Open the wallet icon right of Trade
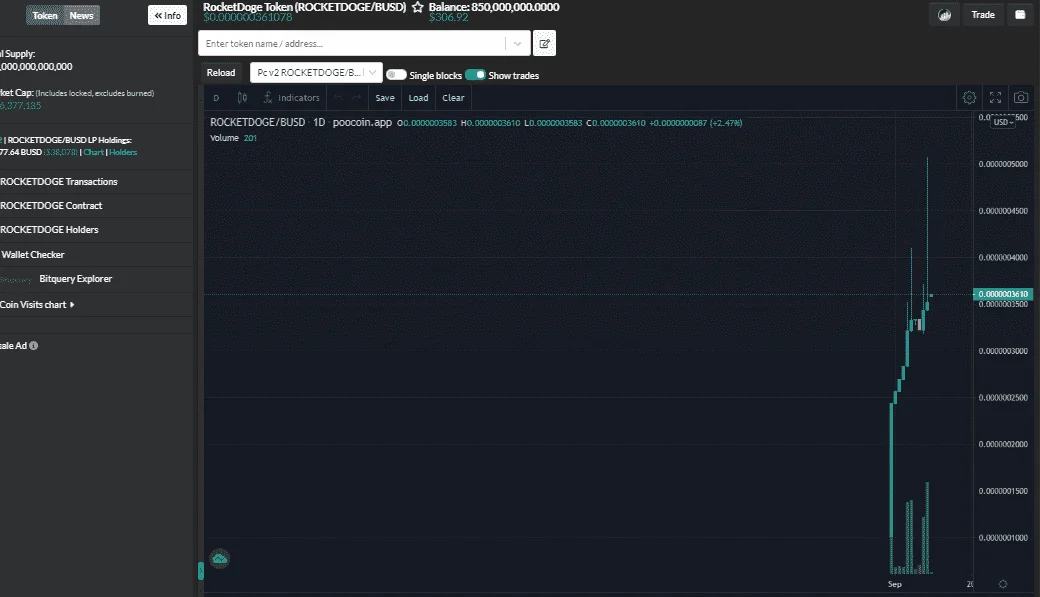The width and height of the screenshot is (1040, 597). pyautogui.click(x=1020, y=15)
